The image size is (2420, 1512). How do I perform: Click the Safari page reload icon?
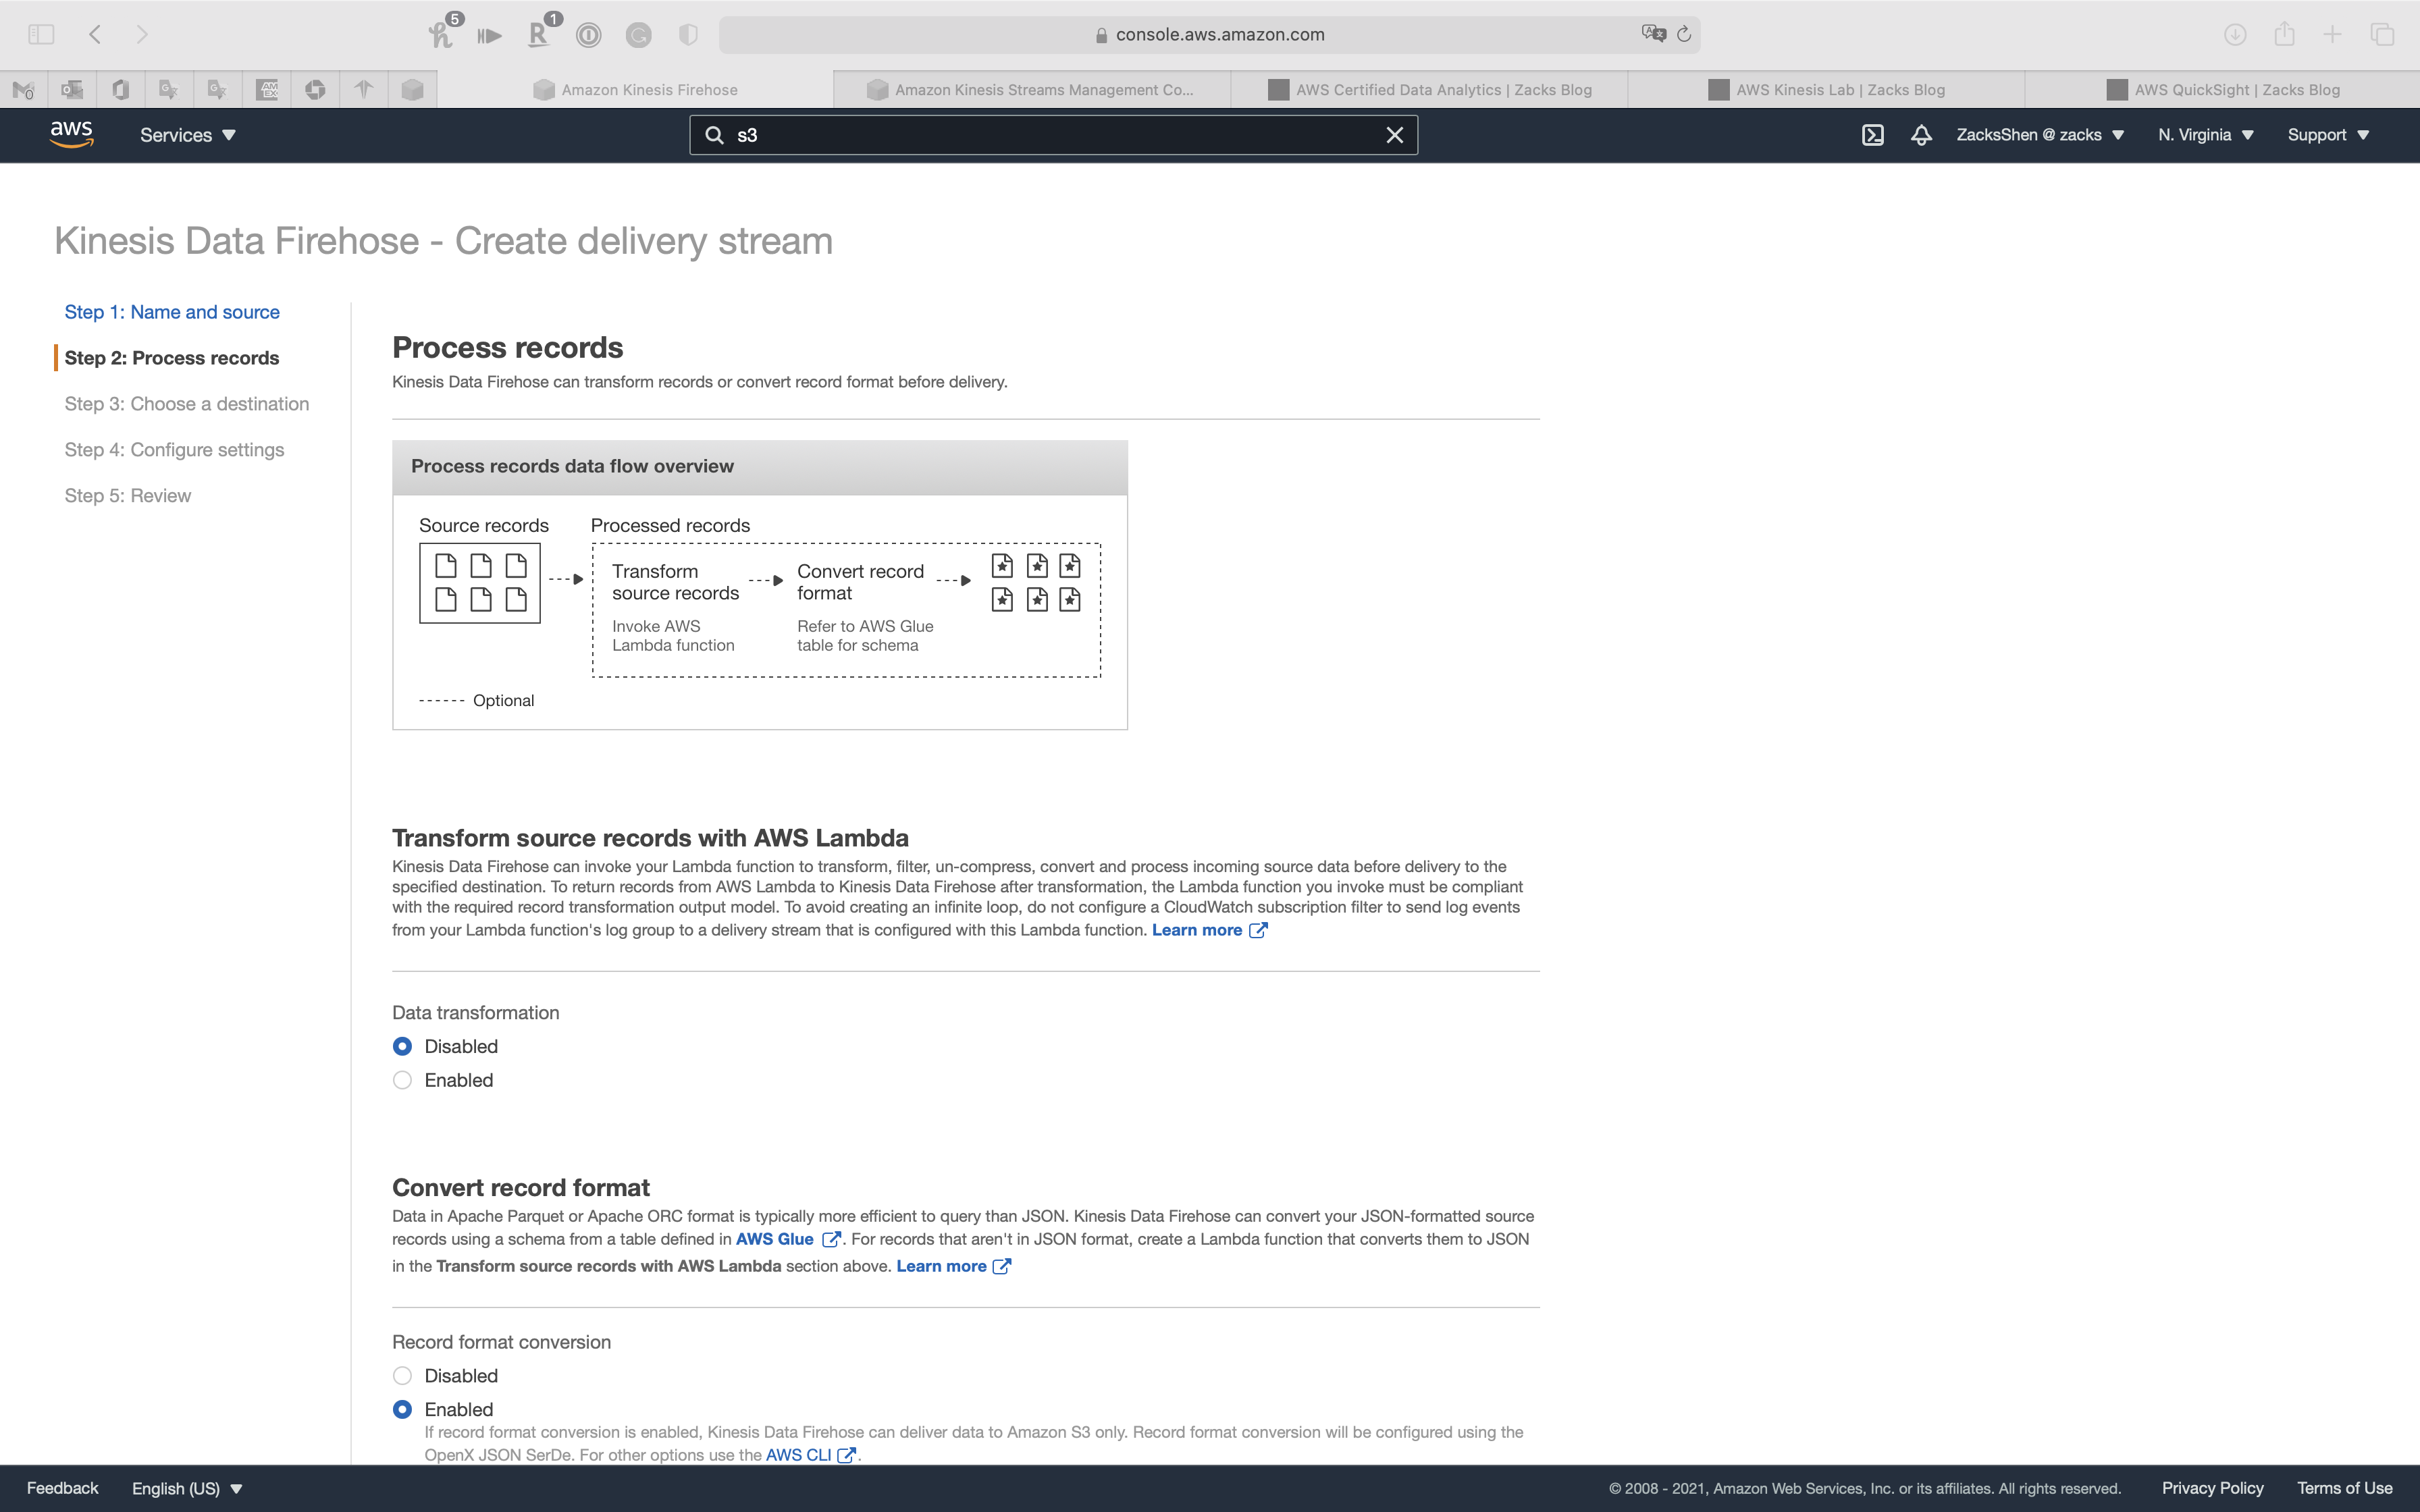1684,34
